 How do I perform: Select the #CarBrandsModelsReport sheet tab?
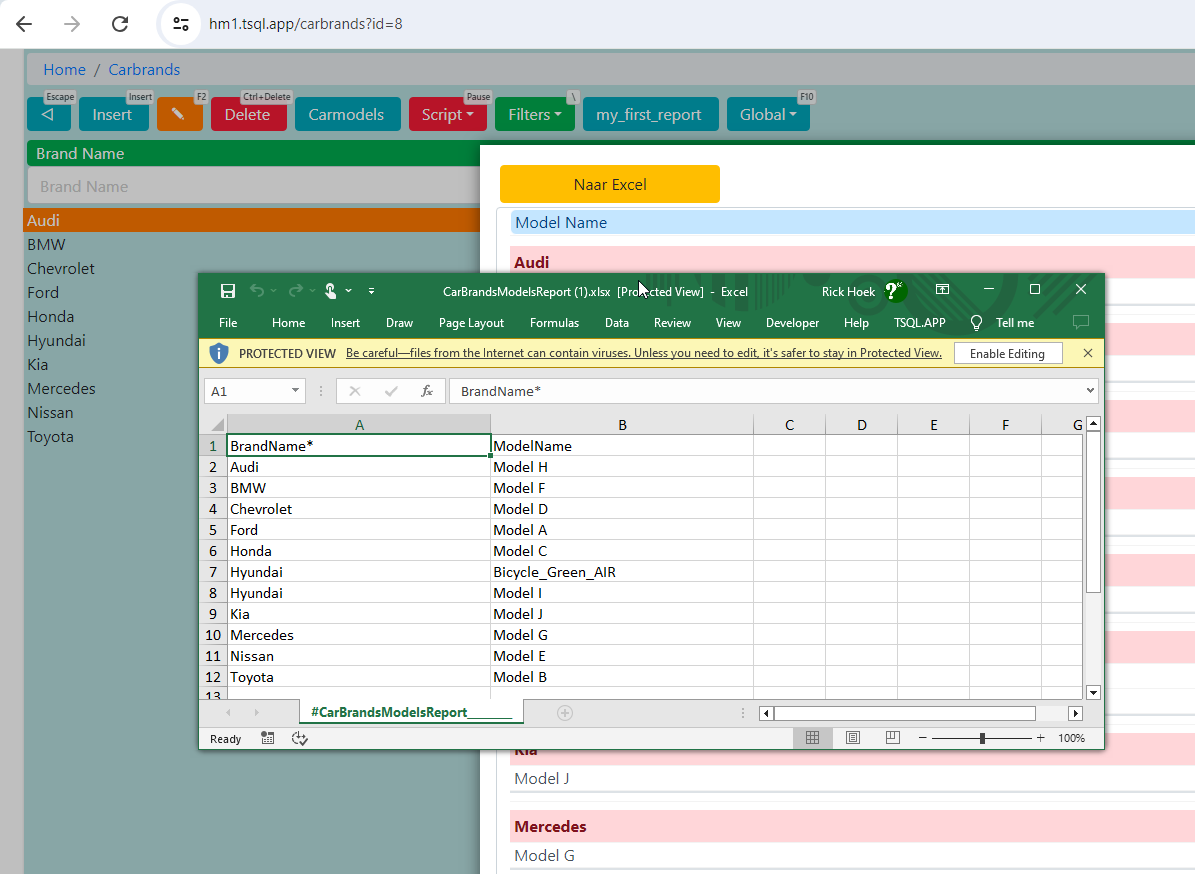[412, 712]
